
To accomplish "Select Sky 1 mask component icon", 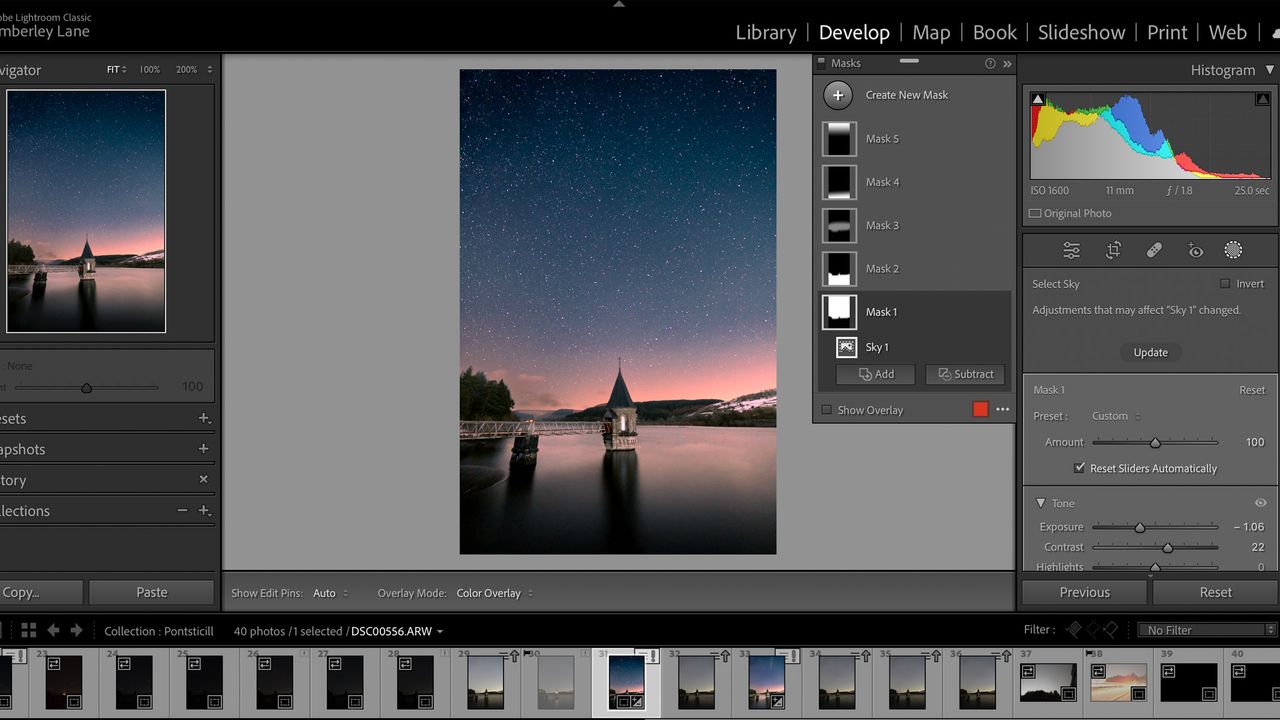I will (846, 347).
